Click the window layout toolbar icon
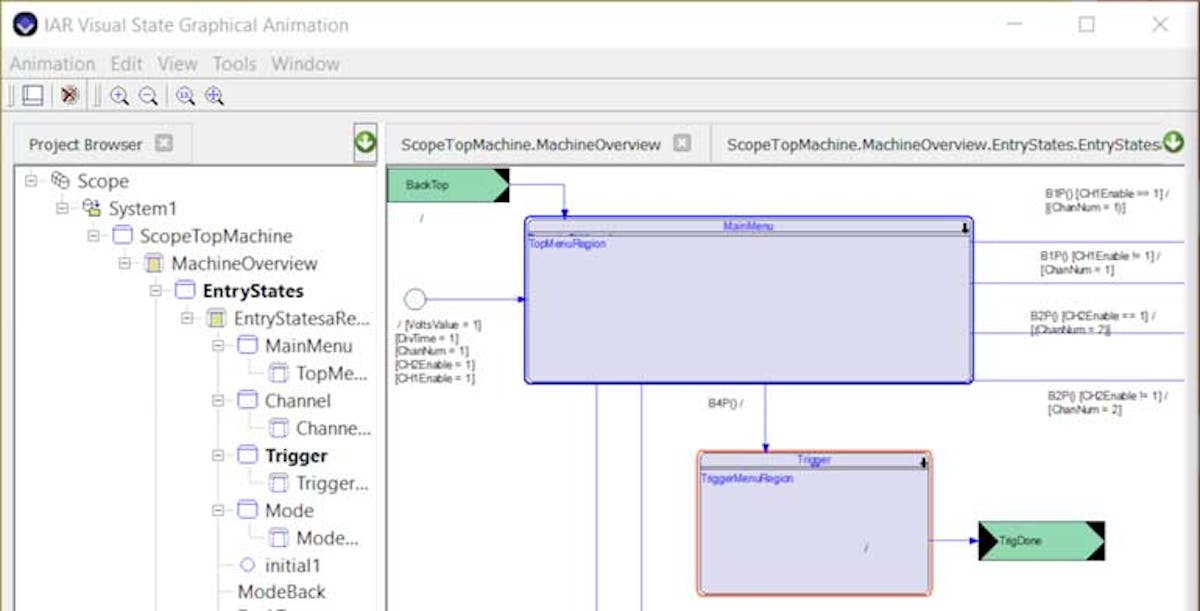Screen dimensions: 1200x611 click(x=33, y=96)
